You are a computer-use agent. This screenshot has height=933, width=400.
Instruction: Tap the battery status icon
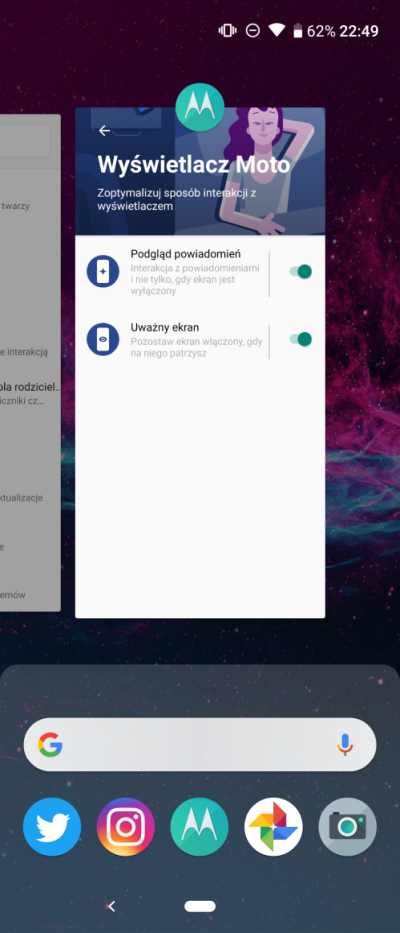(x=298, y=31)
